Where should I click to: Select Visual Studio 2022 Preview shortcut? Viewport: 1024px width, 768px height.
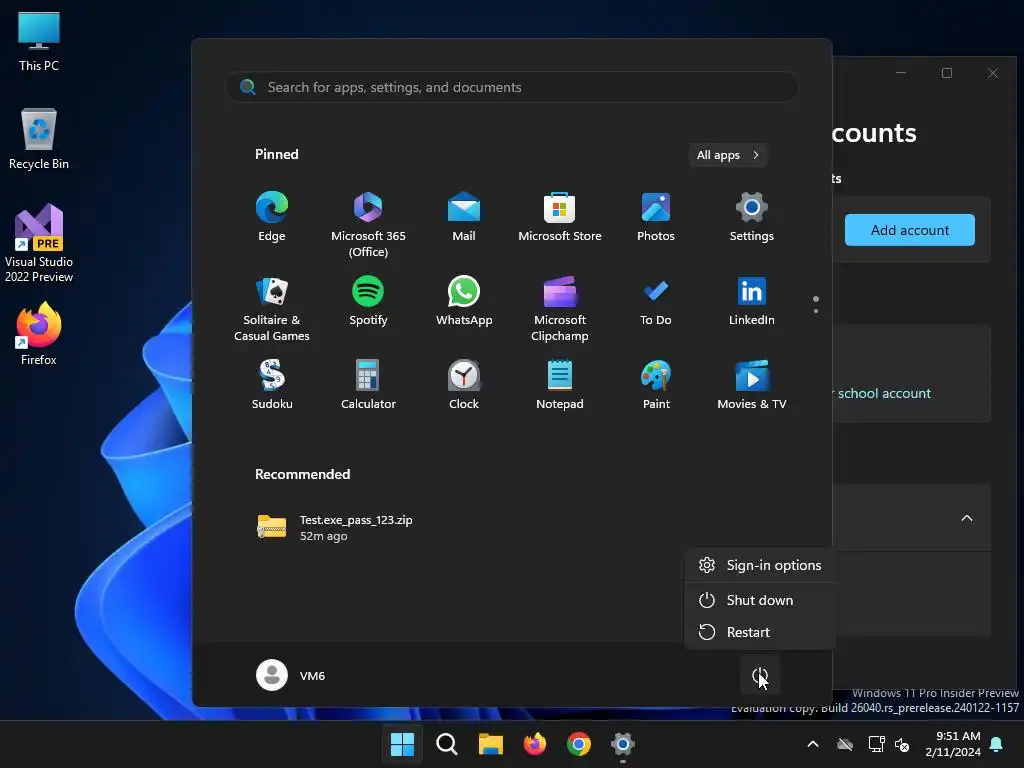pyautogui.click(x=39, y=243)
